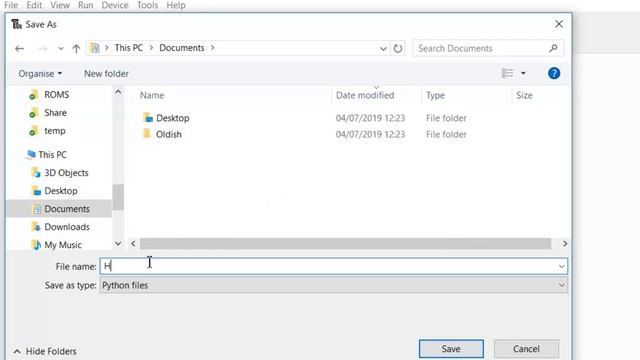
Task: Open the Organise menu
Action: (40, 73)
